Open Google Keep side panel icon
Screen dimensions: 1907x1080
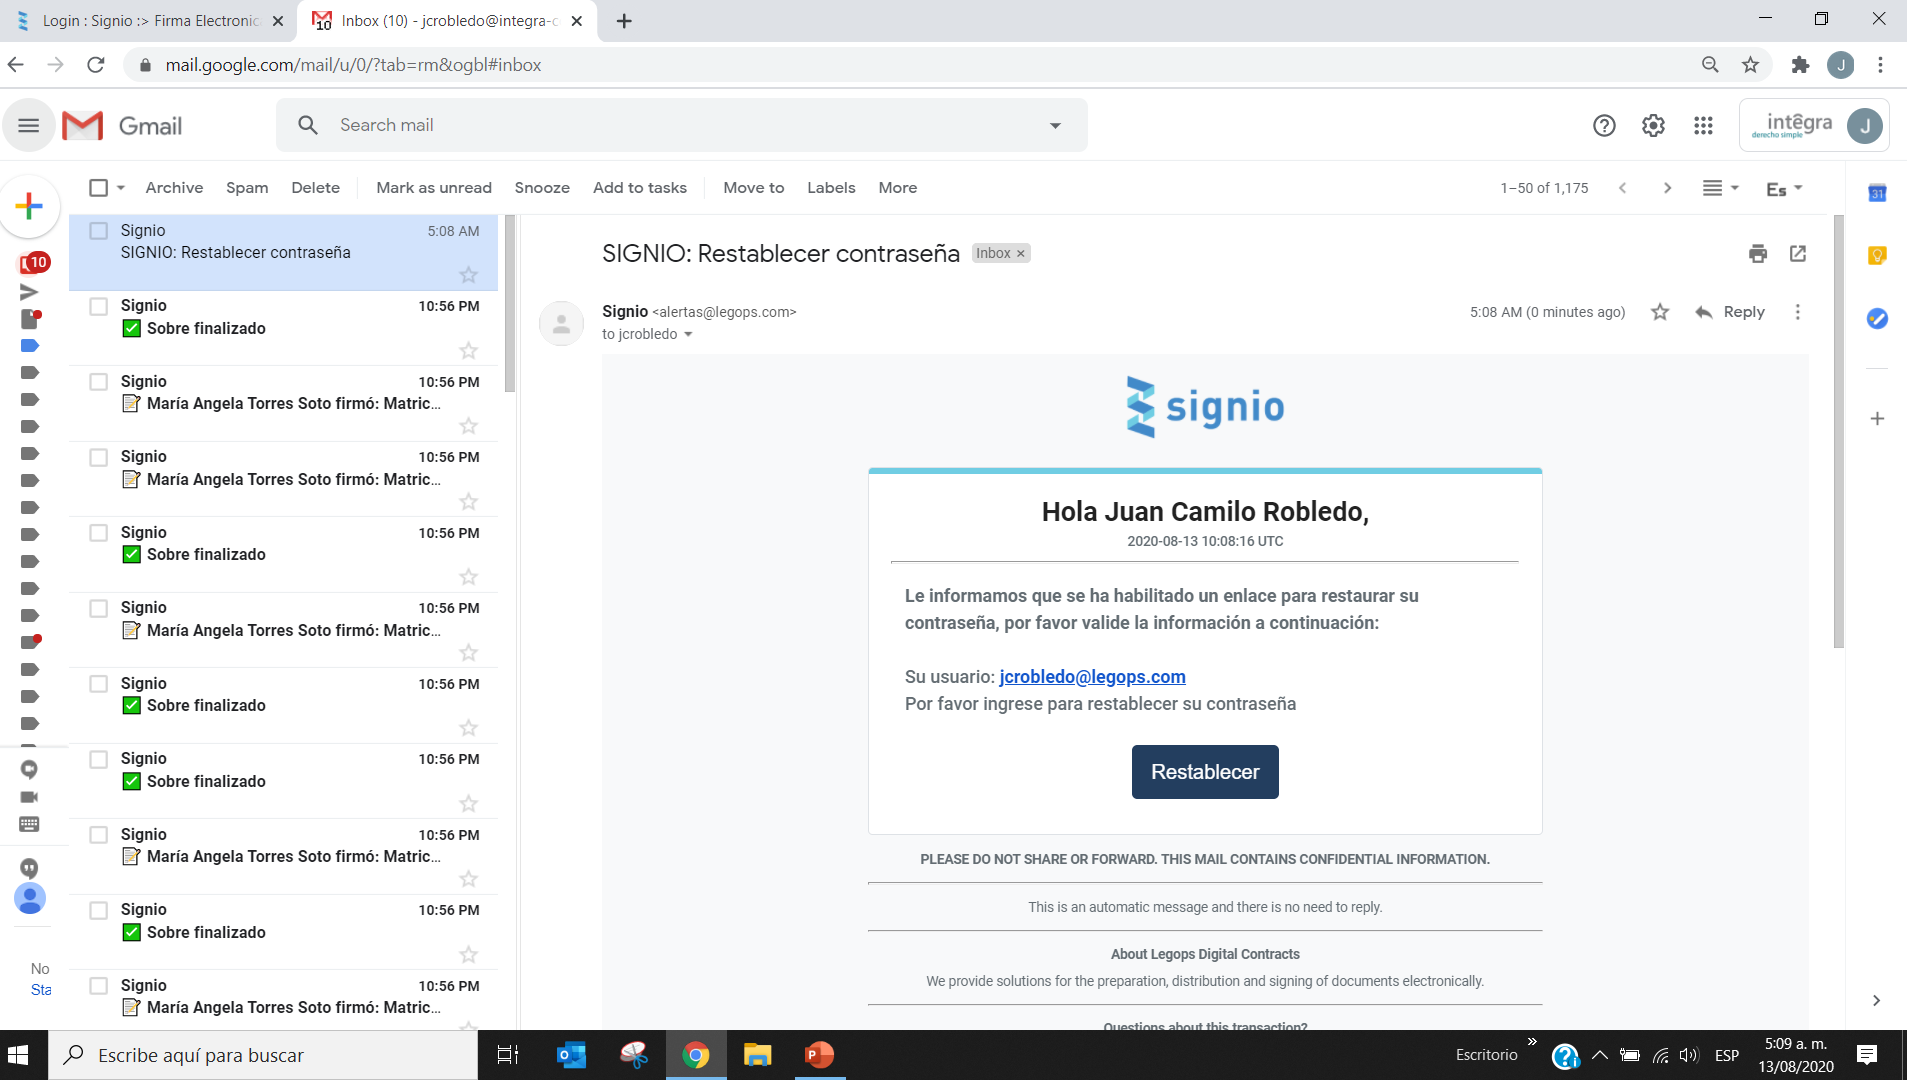coord(1877,256)
